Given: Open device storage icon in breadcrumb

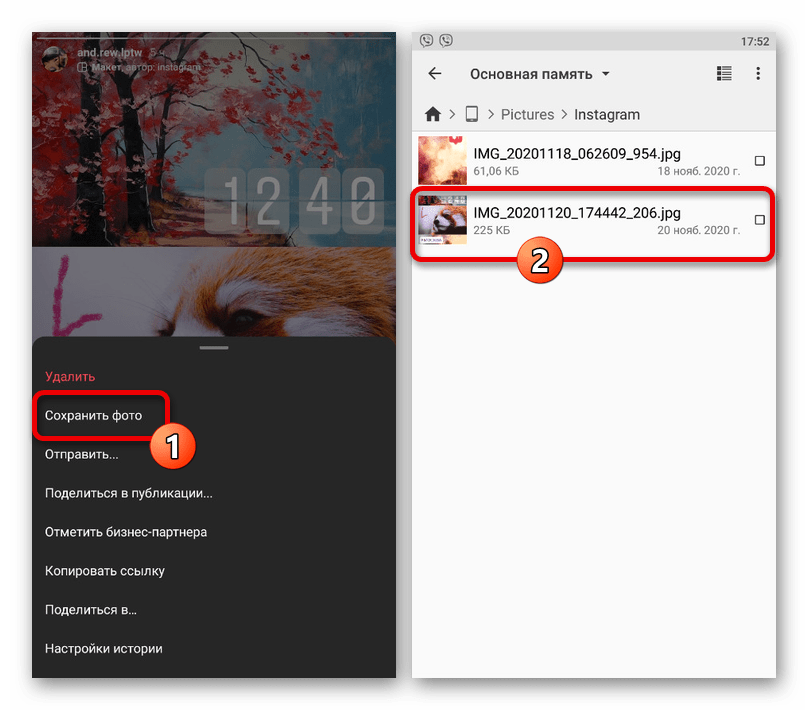Looking at the screenshot, I should coord(472,114).
